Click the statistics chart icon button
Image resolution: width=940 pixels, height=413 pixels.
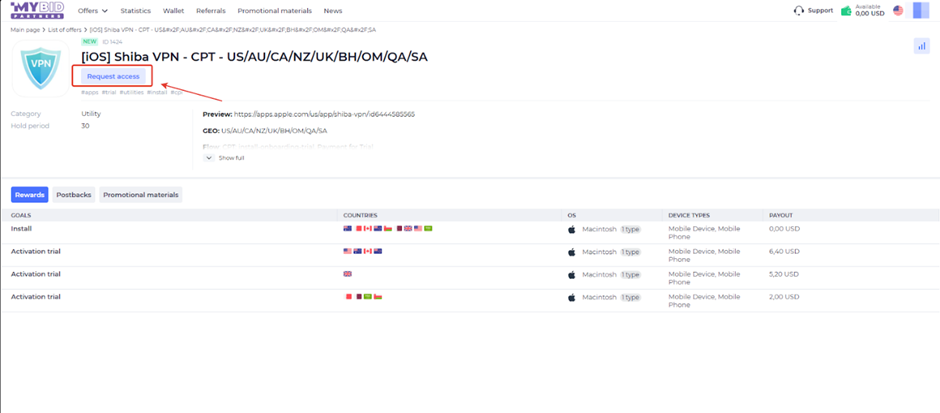point(921,46)
